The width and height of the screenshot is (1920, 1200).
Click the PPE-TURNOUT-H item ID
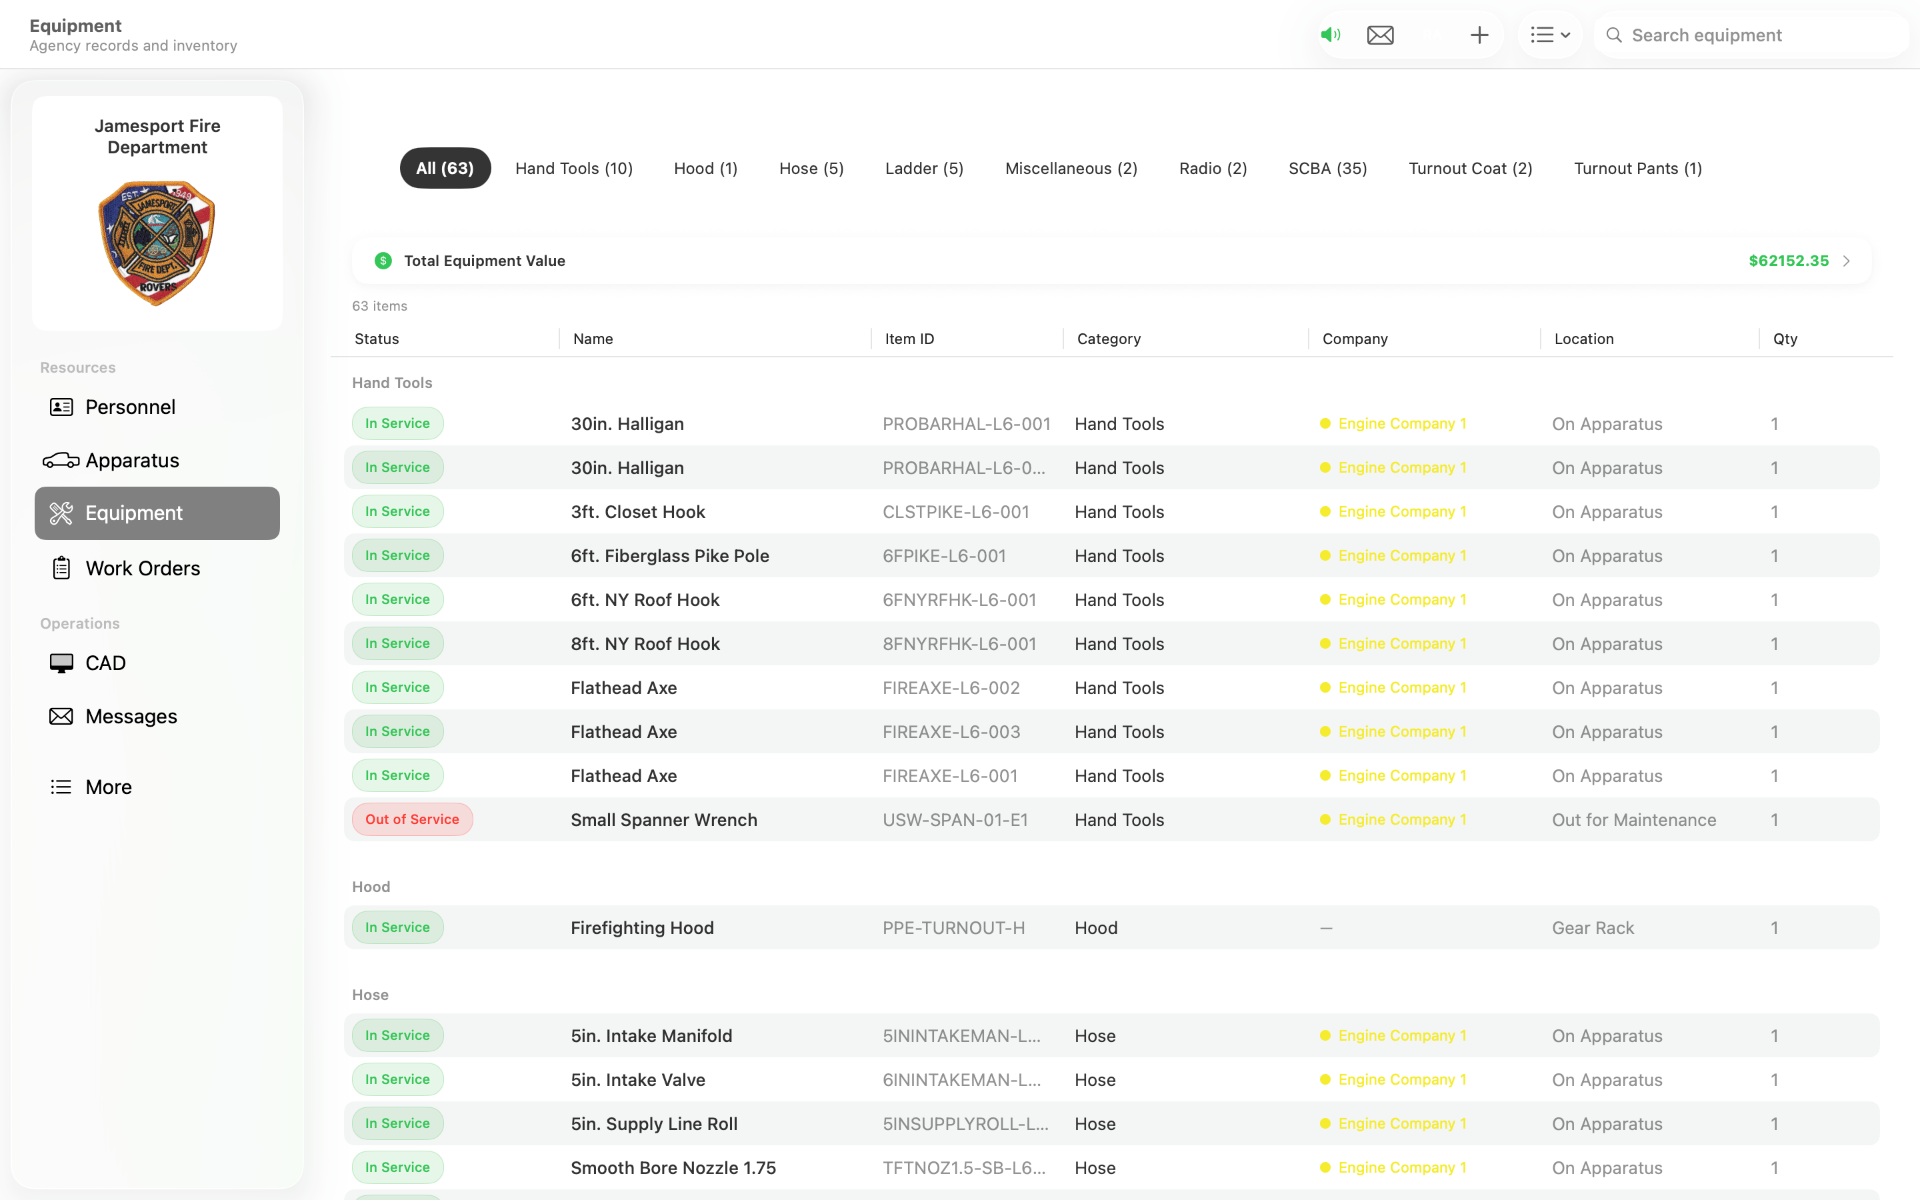pos(953,928)
